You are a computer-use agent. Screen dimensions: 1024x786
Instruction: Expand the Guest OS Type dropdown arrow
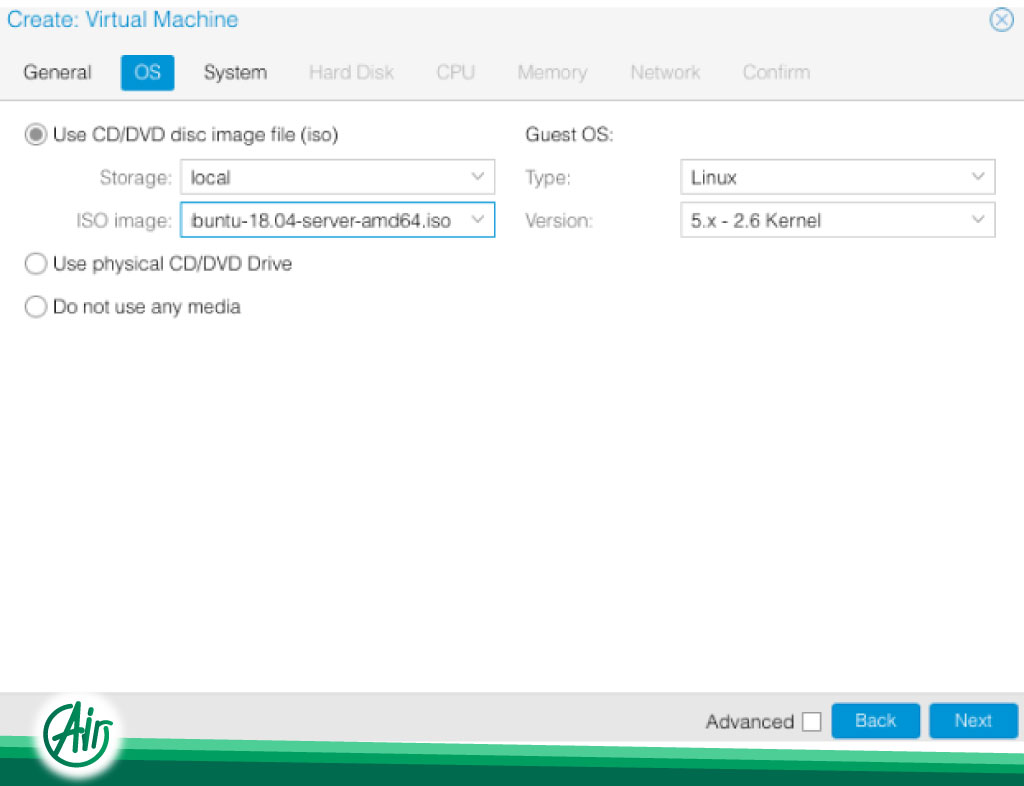978,177
